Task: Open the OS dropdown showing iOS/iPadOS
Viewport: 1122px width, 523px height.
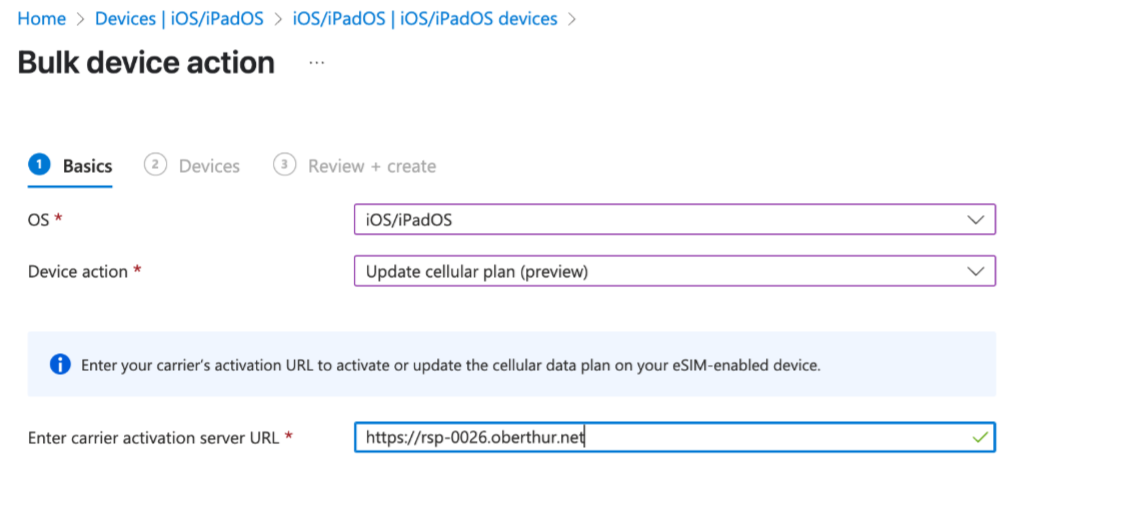Action: [675, 220]
